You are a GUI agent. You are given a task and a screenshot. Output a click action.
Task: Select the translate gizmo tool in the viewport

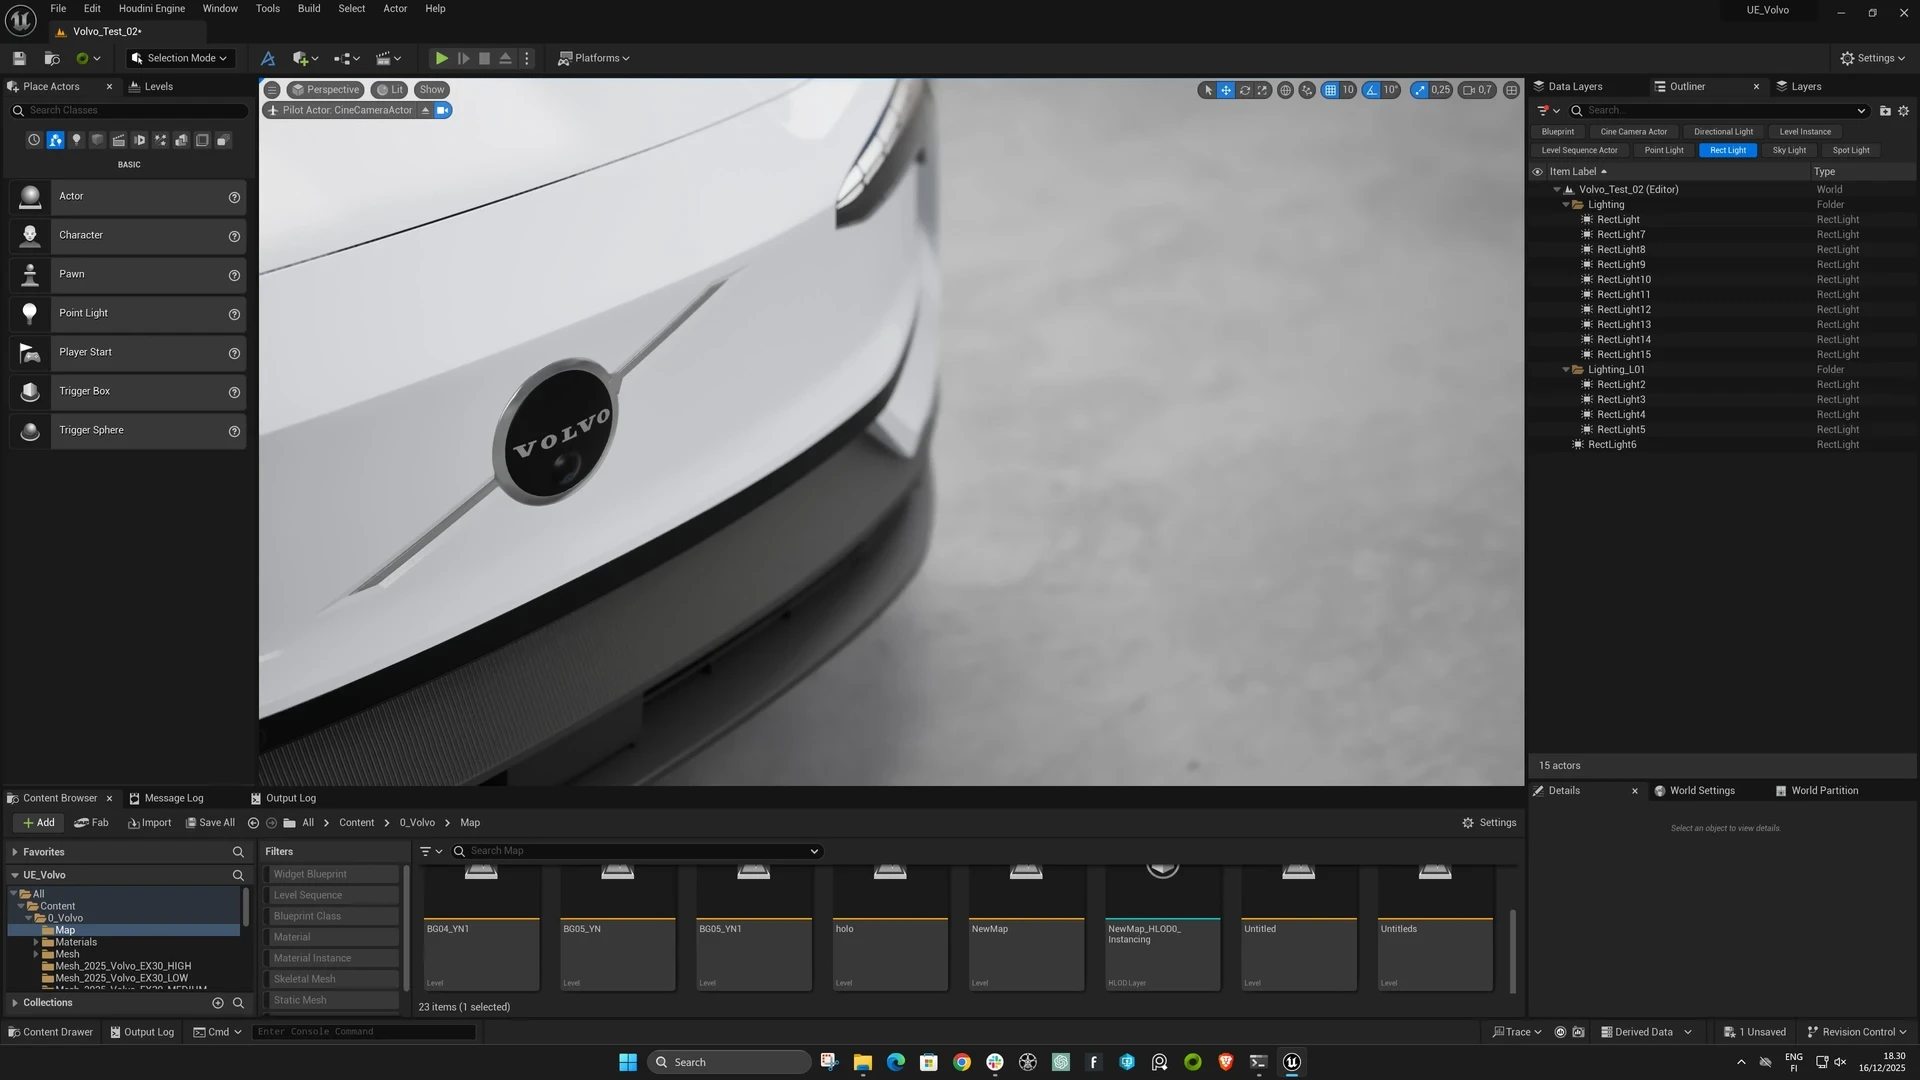coord(1226,90)
